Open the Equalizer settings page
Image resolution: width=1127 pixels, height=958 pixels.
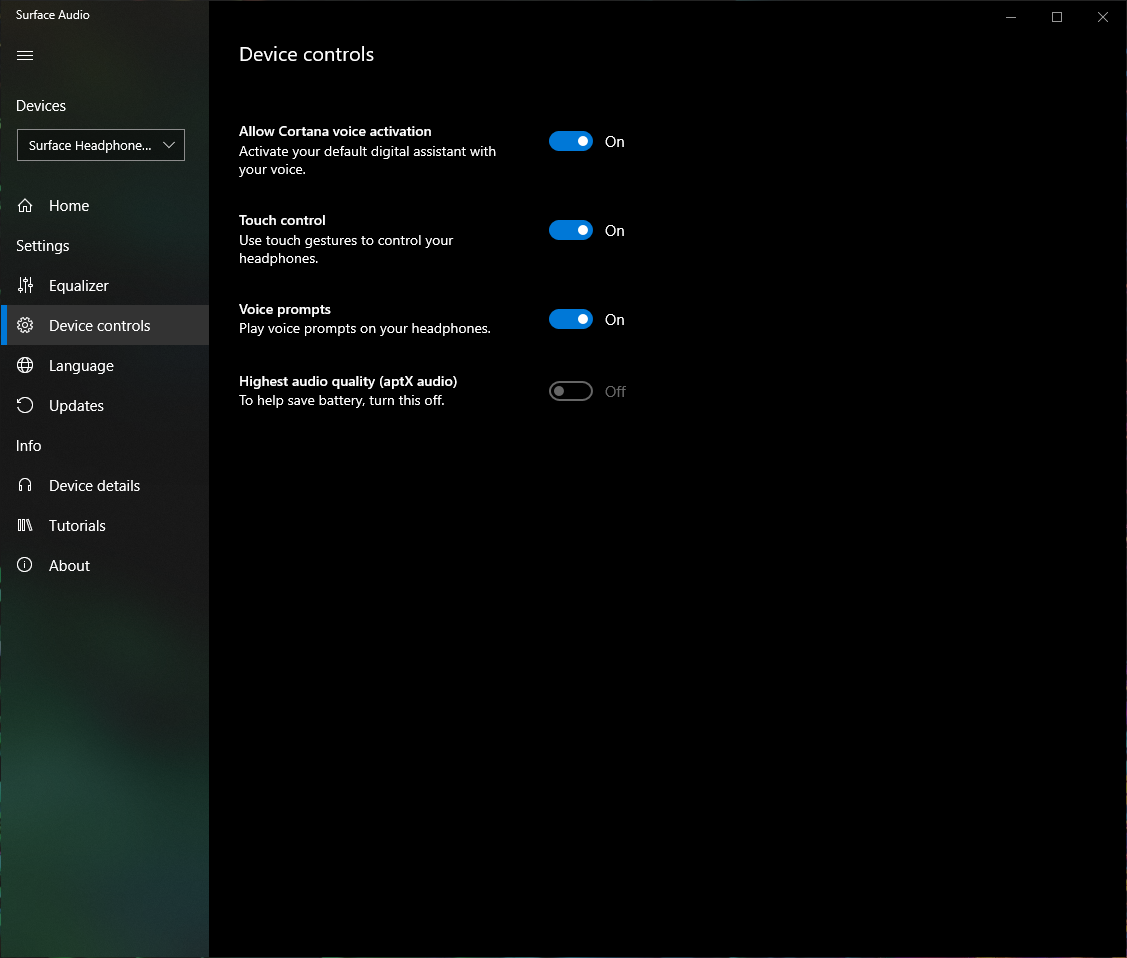(79, 286)
